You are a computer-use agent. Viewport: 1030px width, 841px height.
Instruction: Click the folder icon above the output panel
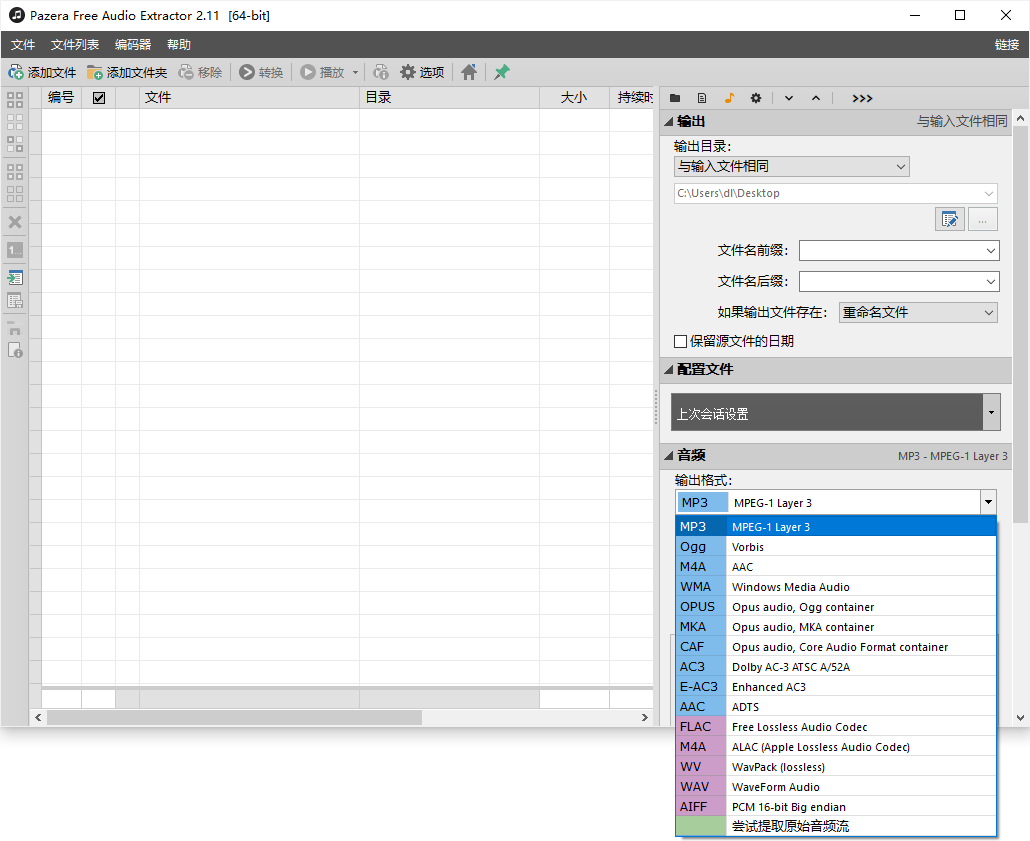[675, 98]
